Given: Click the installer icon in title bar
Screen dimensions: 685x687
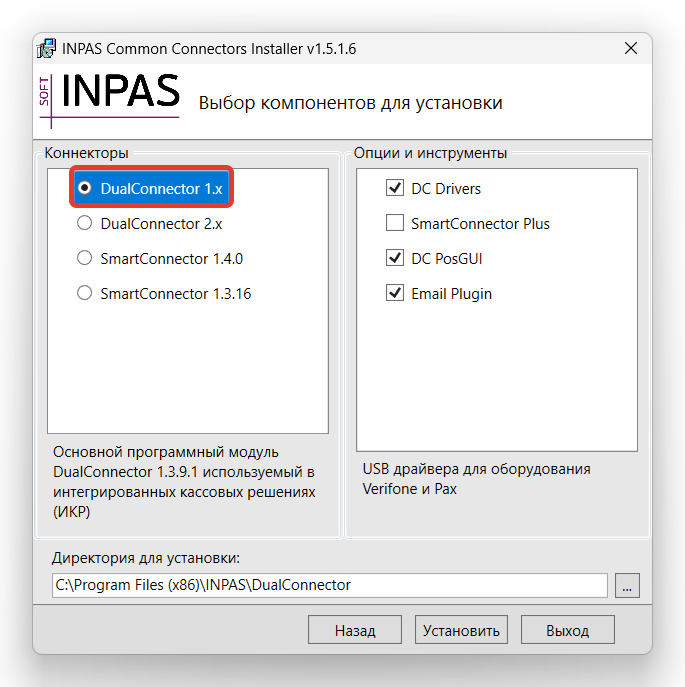Looking at the screenshot, I should click(47, 48).
